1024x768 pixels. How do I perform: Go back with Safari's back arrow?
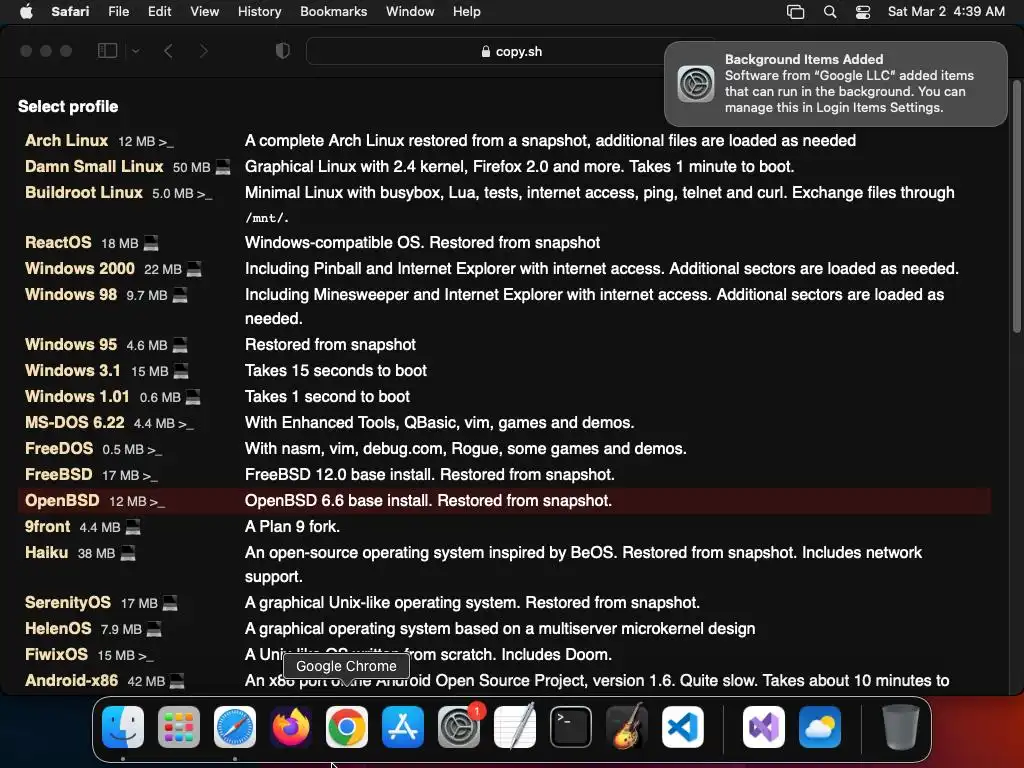[168, 51]
